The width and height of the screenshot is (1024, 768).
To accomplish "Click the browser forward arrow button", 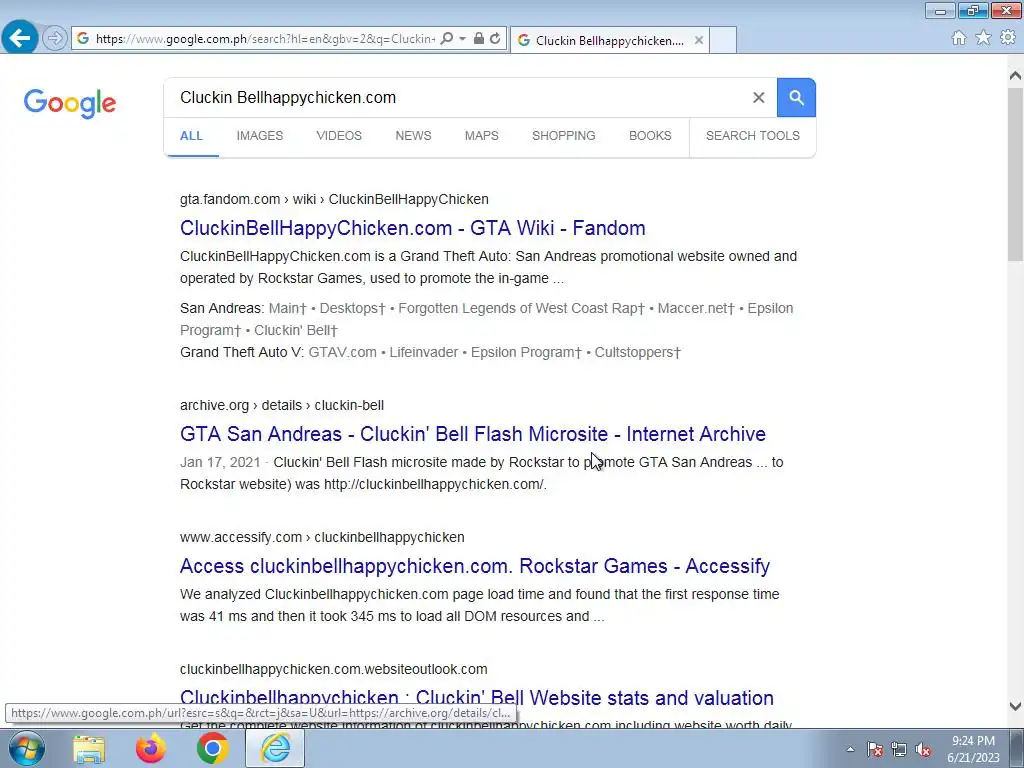I will pos(55,39).
